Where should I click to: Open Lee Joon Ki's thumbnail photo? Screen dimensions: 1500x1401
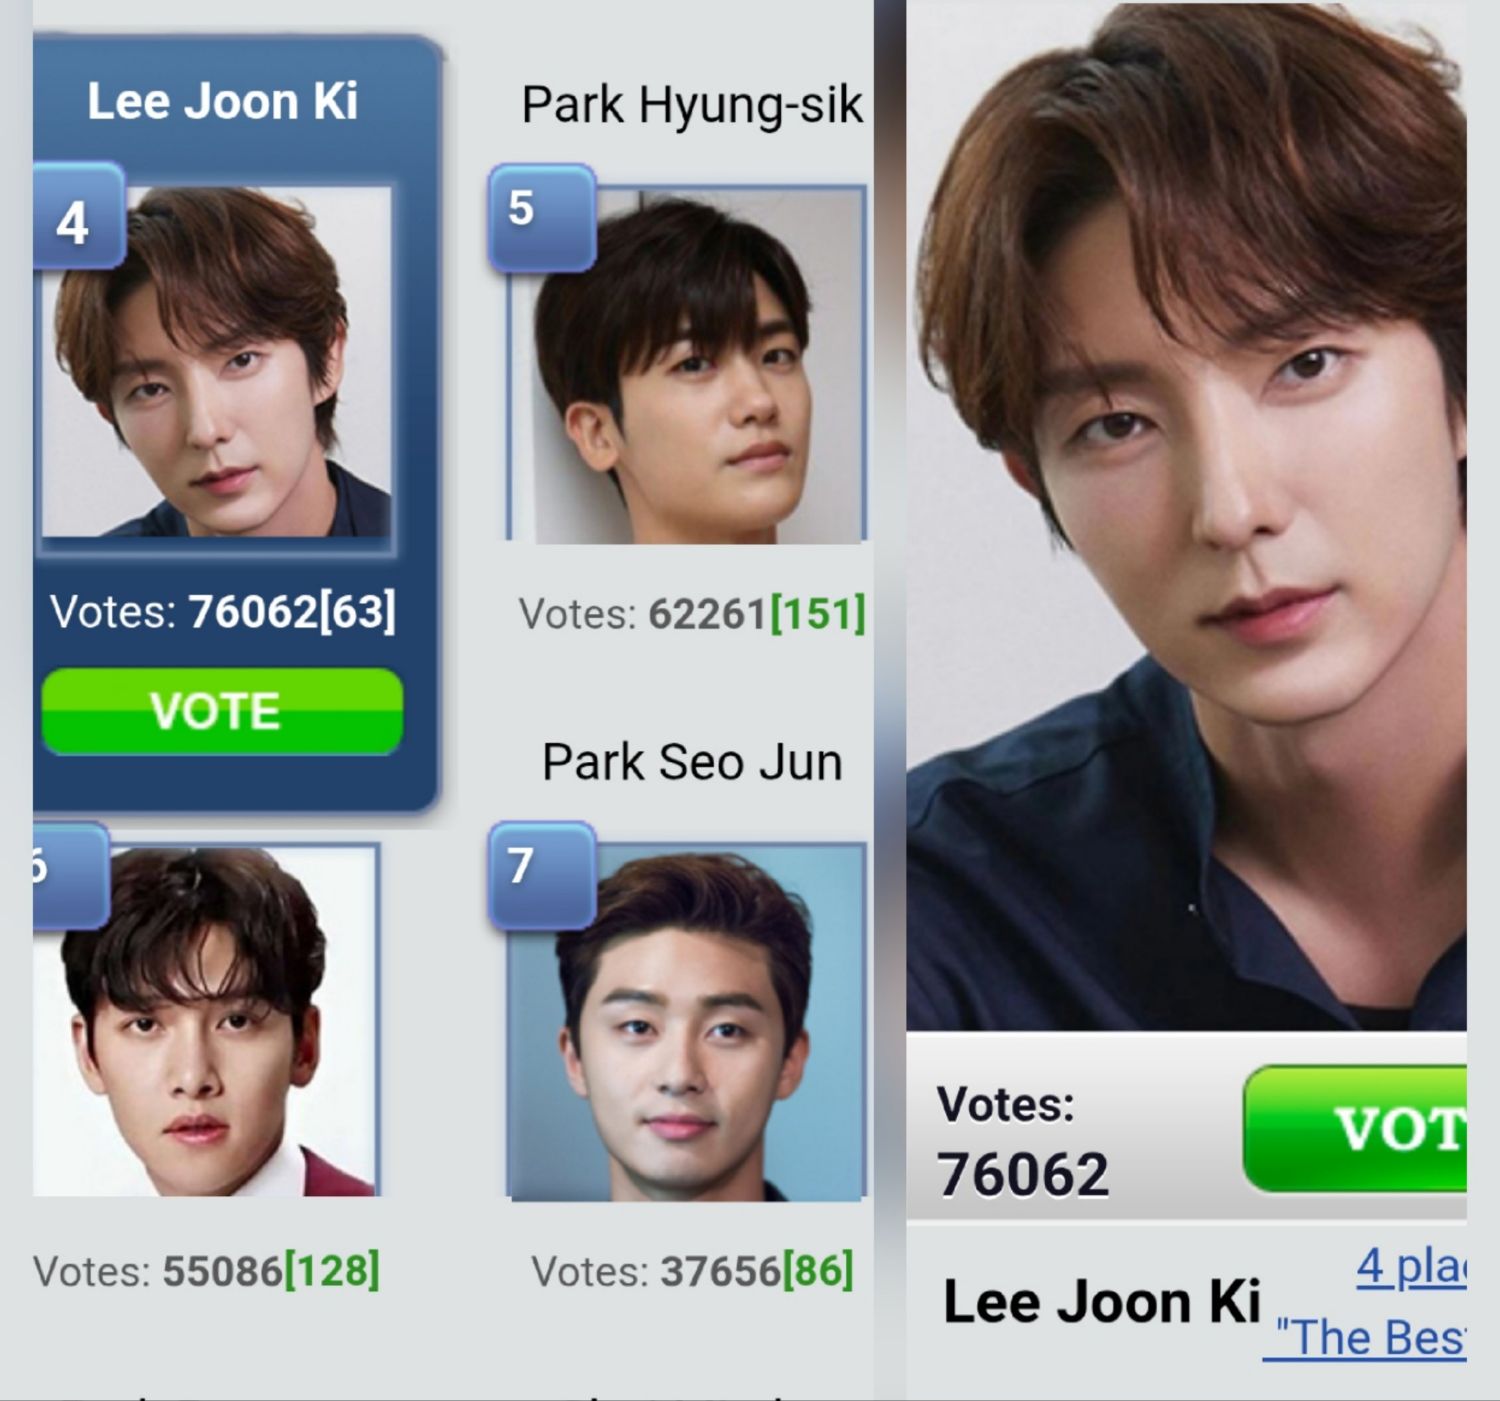coord(217,361)
